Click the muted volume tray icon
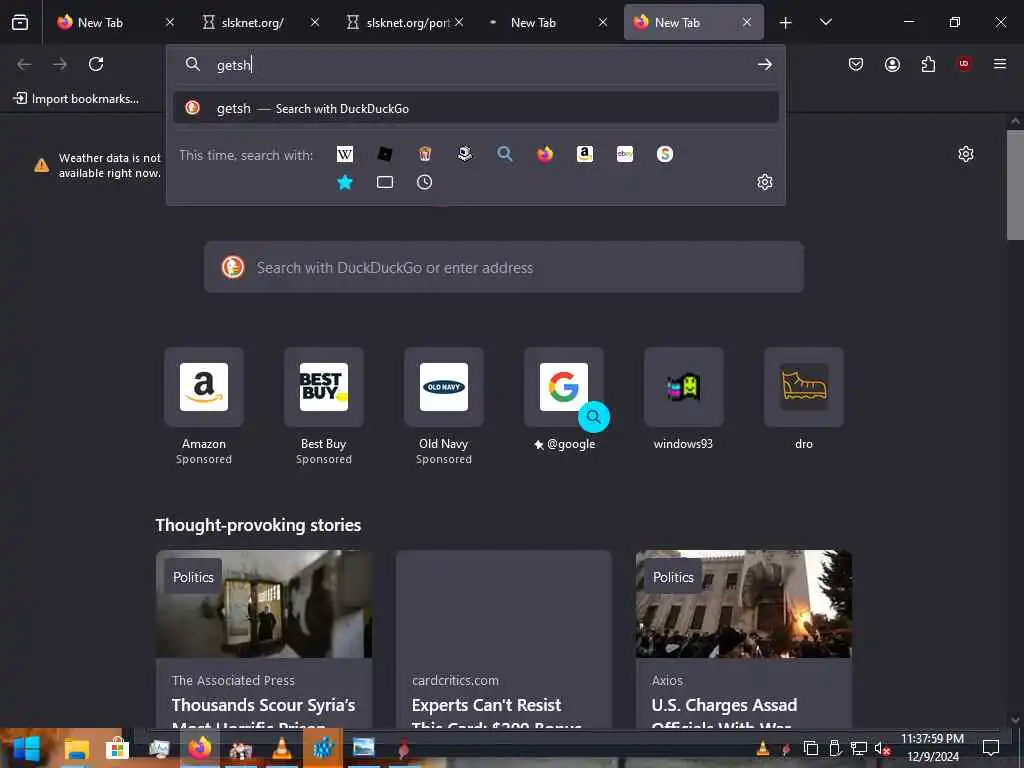 882,748
